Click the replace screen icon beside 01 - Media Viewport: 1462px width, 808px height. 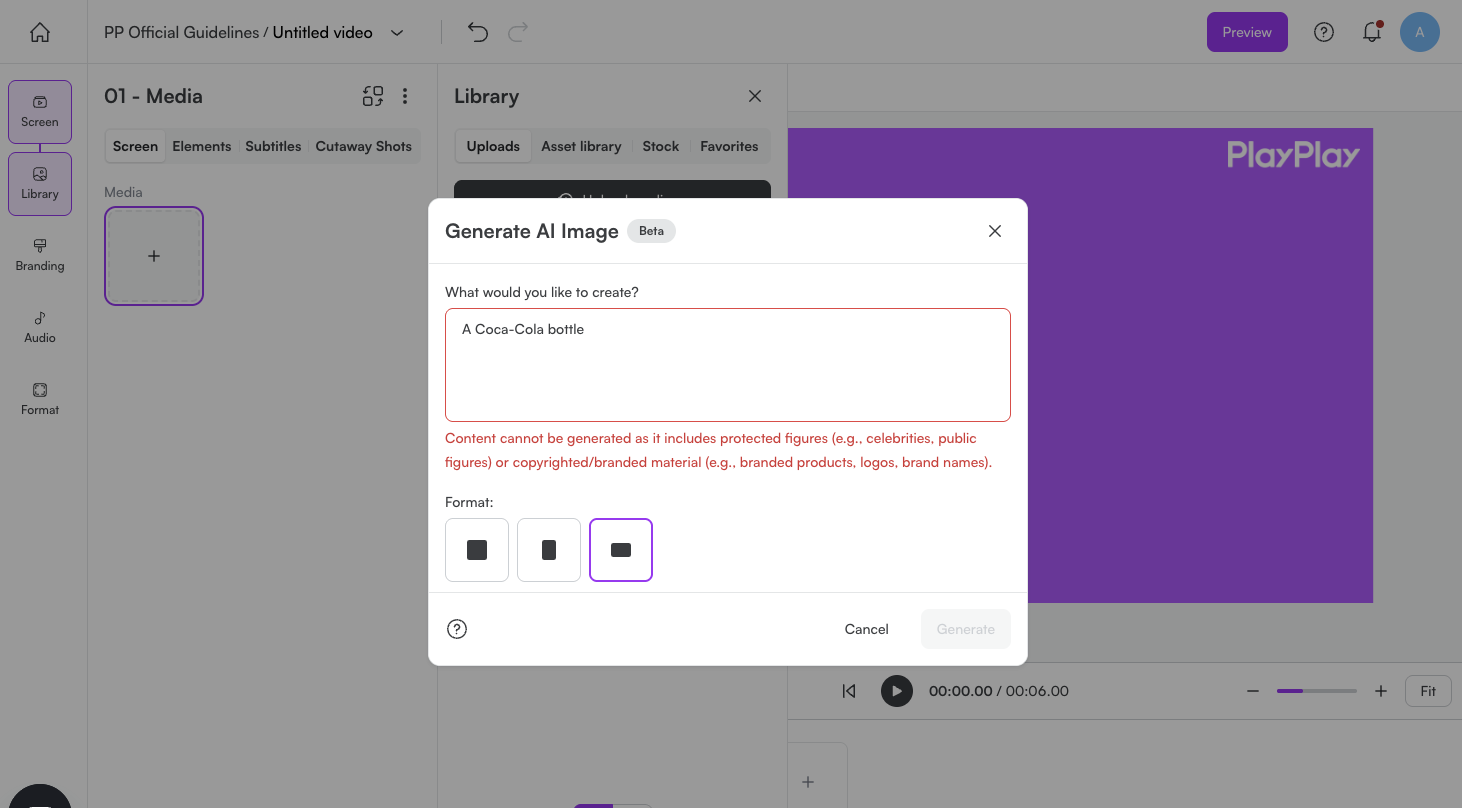coord(373,96)
